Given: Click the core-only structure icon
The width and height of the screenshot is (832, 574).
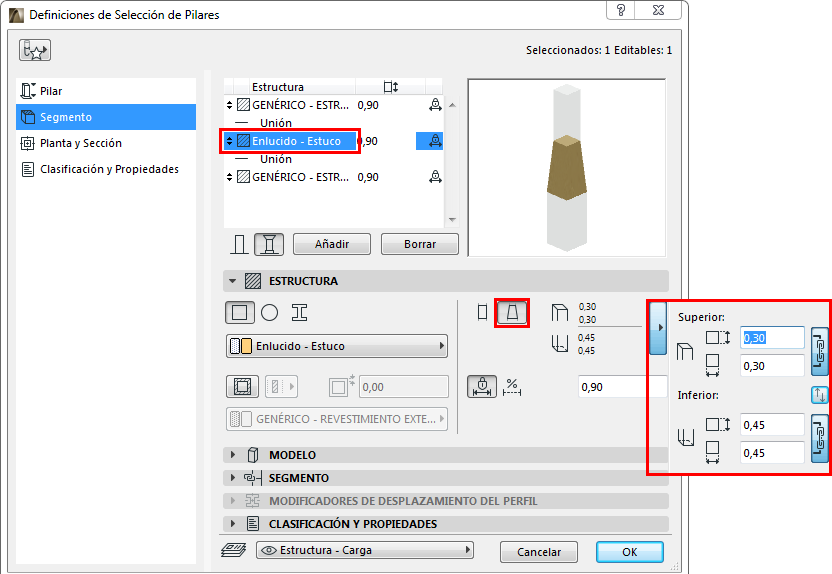Looking at the screenshot, I should coord(242,387).
